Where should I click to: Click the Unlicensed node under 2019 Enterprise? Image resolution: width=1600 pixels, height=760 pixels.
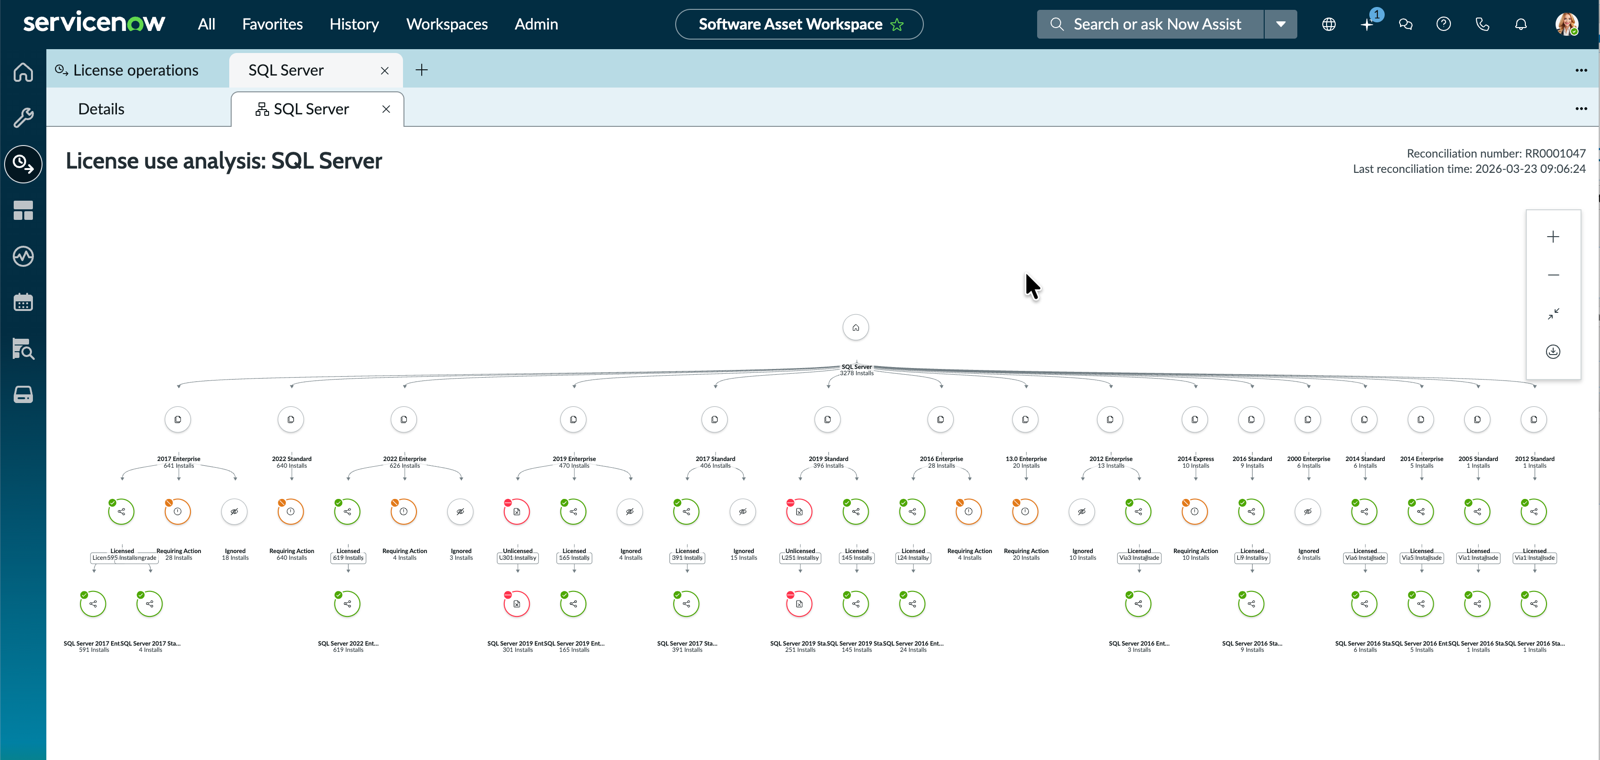click(x=517, y=512)
